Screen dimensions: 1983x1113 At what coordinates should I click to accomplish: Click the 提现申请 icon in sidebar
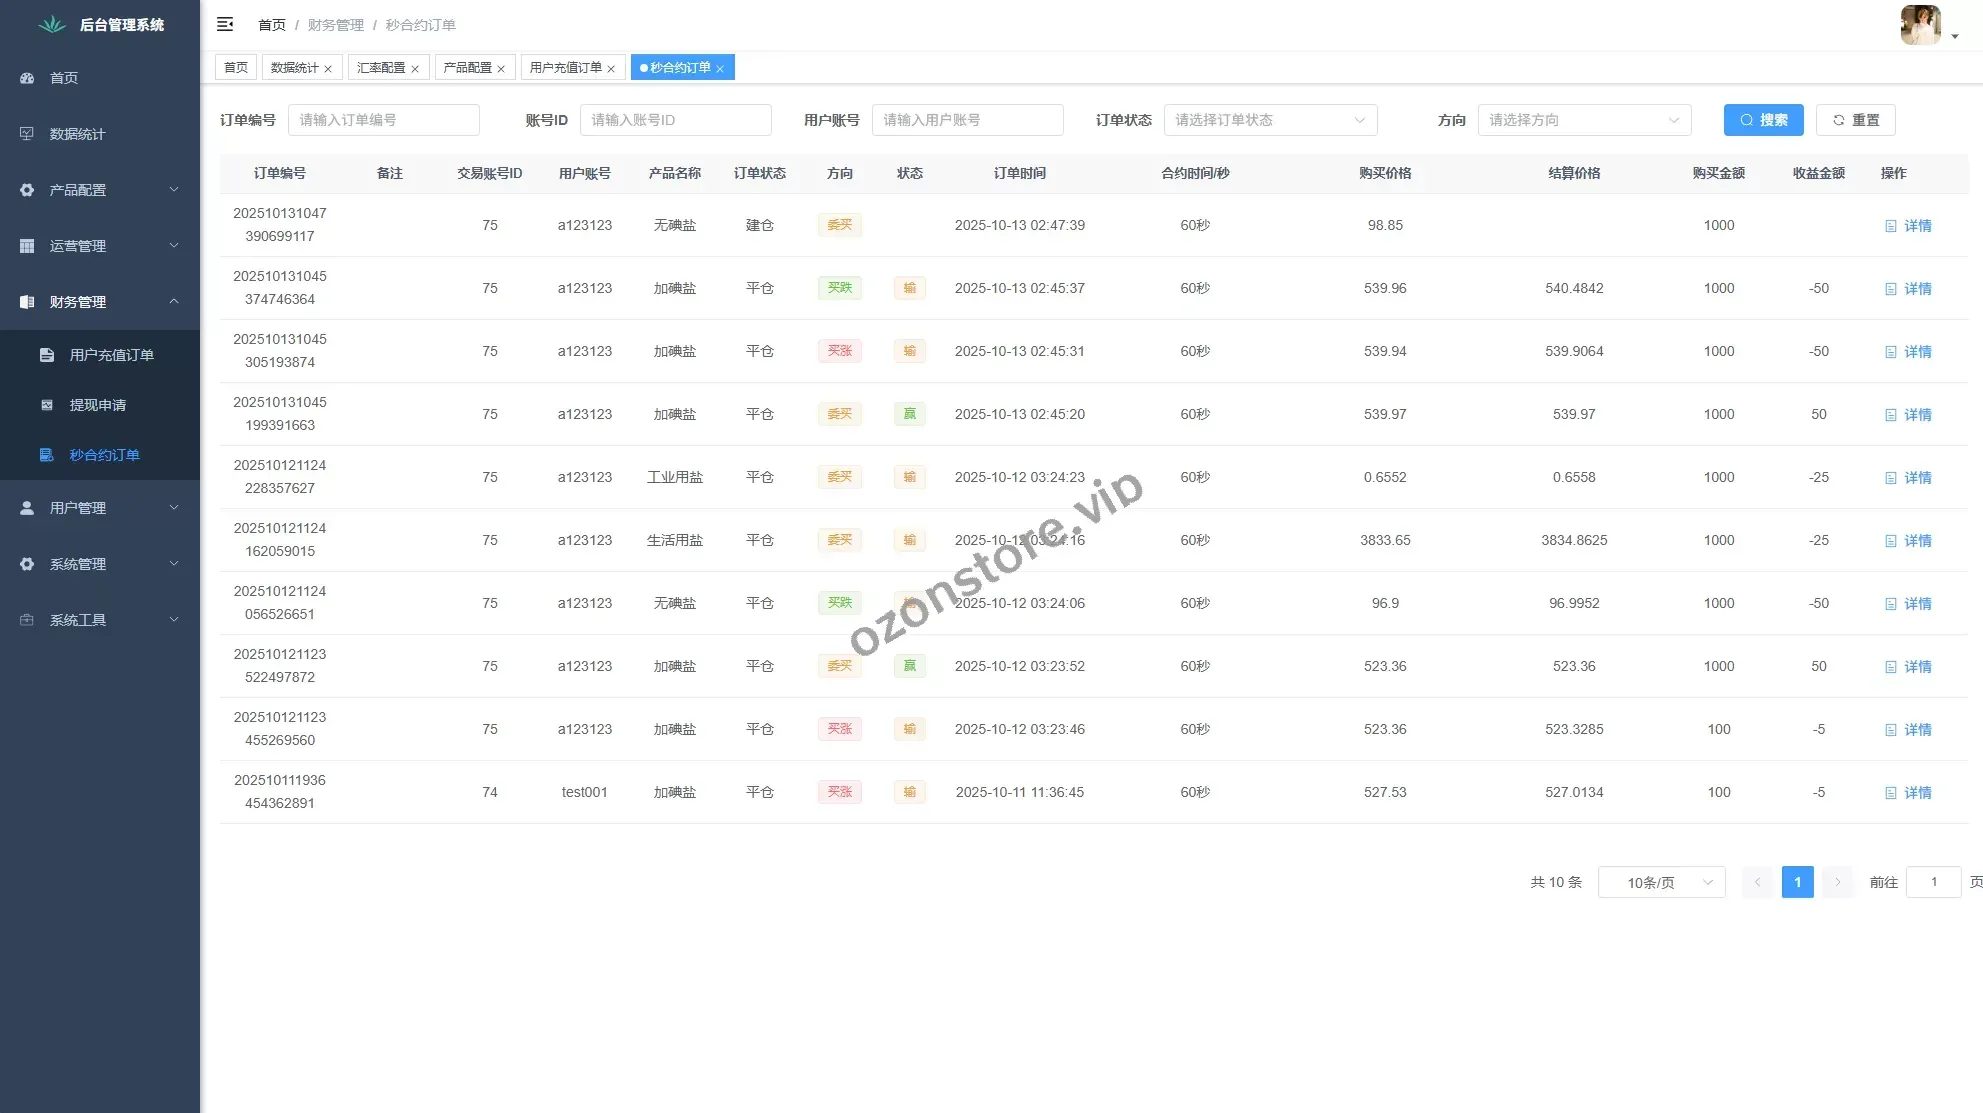[x=47, y=405]
